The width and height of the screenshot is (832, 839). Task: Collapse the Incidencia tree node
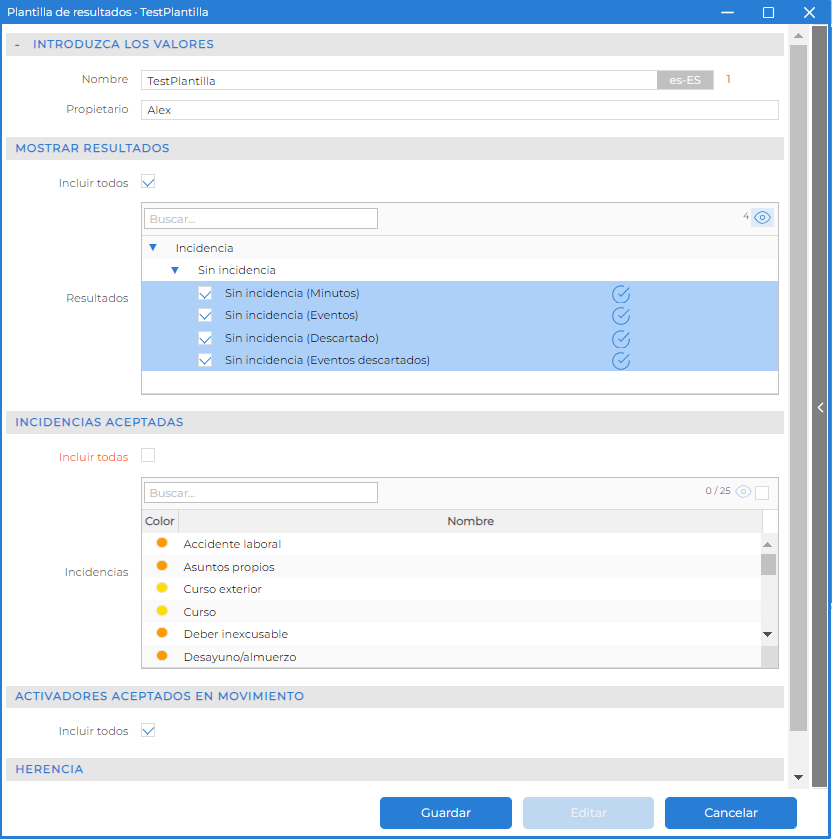click(153, 247)
